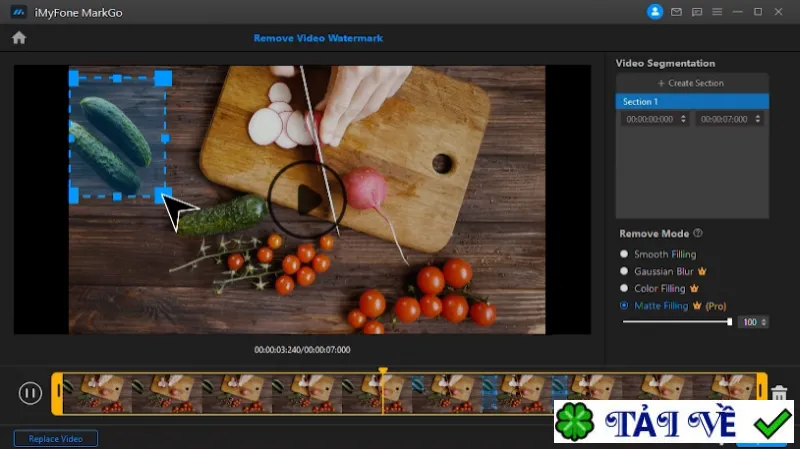This screenshot has height=449, width=800.
Task: Select the Gaussian Blur radio option
Action: 623,271
